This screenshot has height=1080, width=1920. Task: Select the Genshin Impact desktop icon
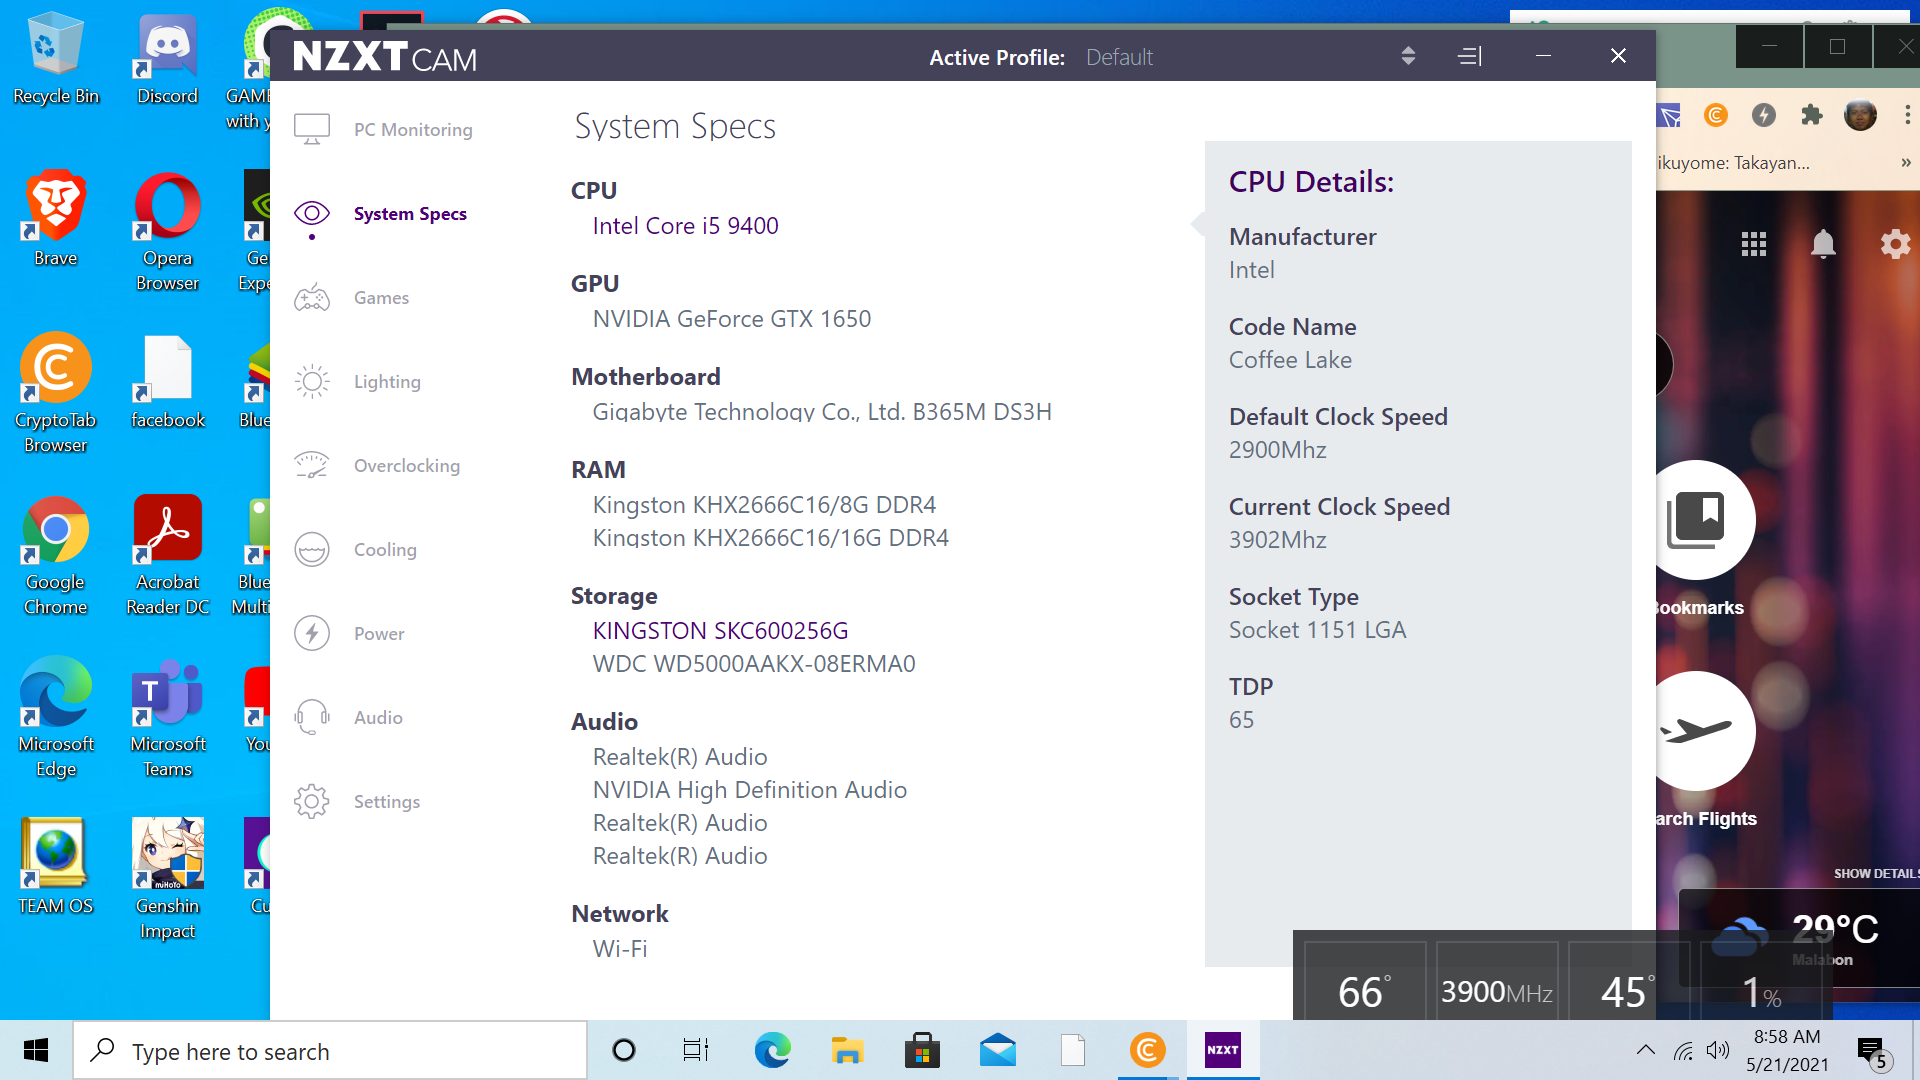(x=168, y=880)
